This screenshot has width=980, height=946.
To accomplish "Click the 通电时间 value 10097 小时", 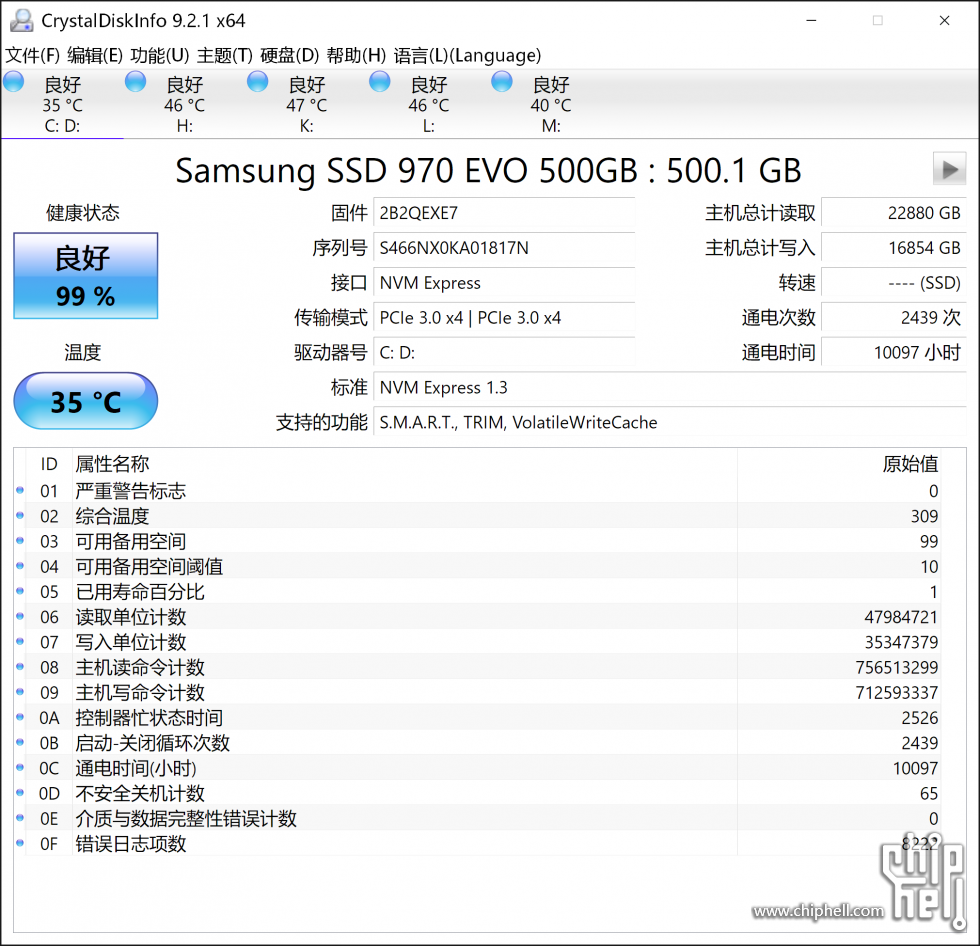I will [894, 353].
